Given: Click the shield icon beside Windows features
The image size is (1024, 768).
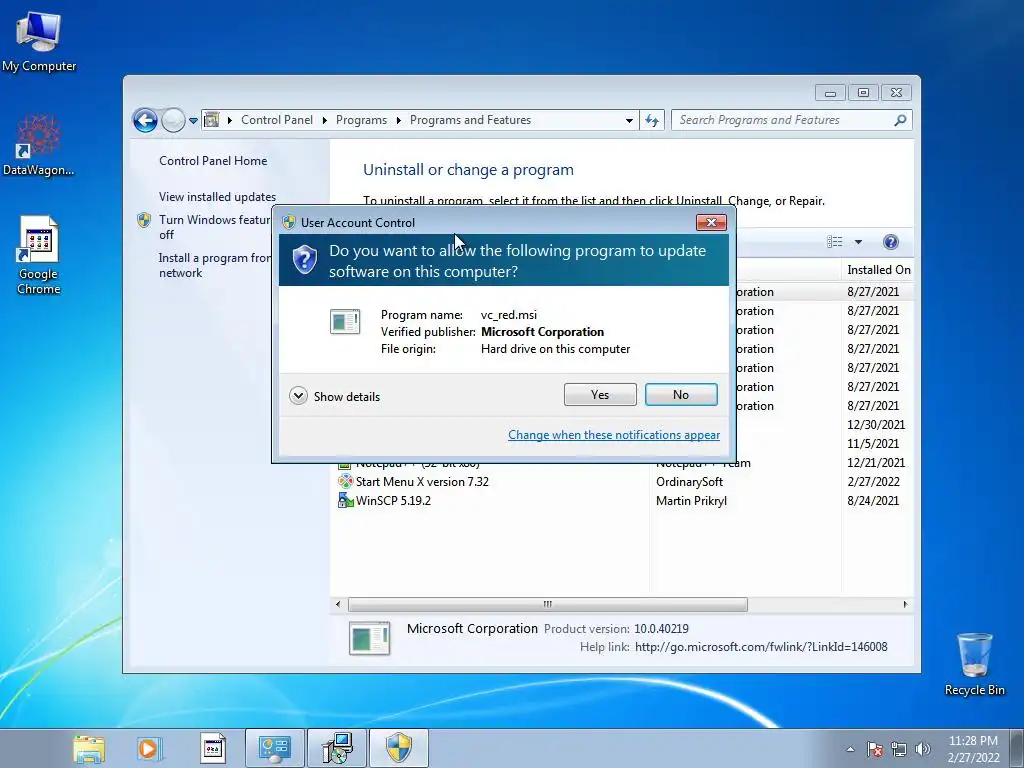Looking at the screenshot, I should click(144, 220).
